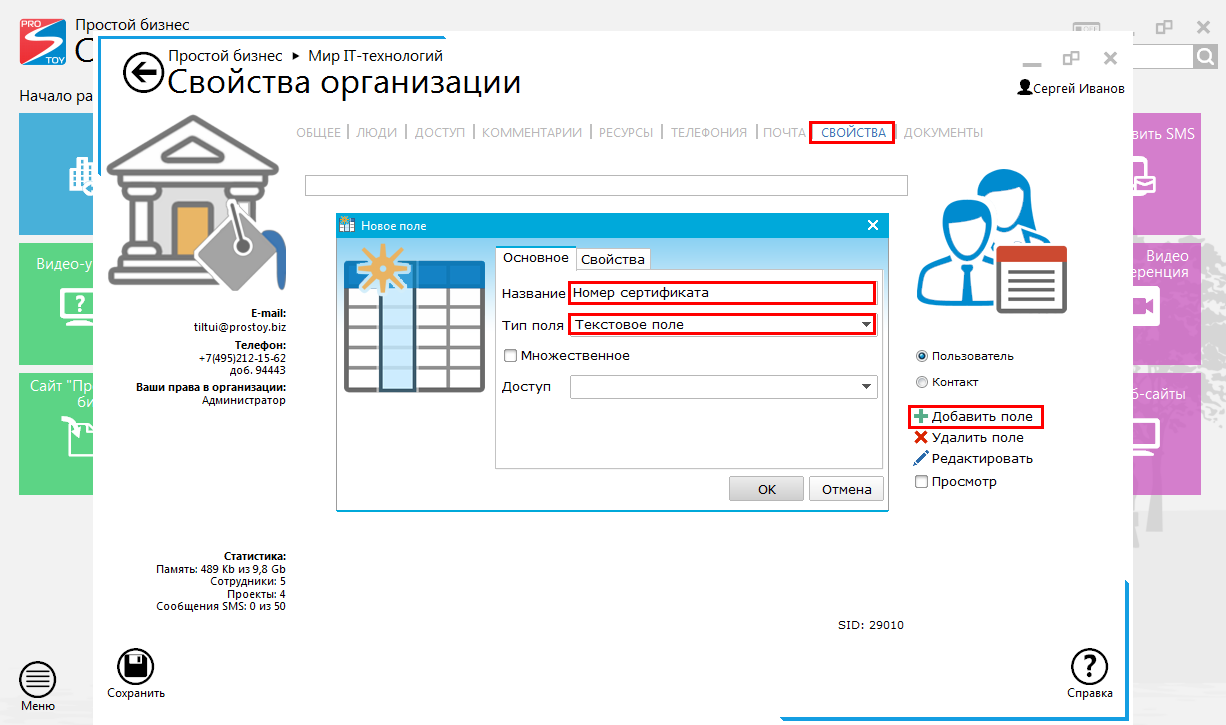The image size is (1226, 725).
Task: Click the Простой бизнес logo
Action: coord(44,41)
